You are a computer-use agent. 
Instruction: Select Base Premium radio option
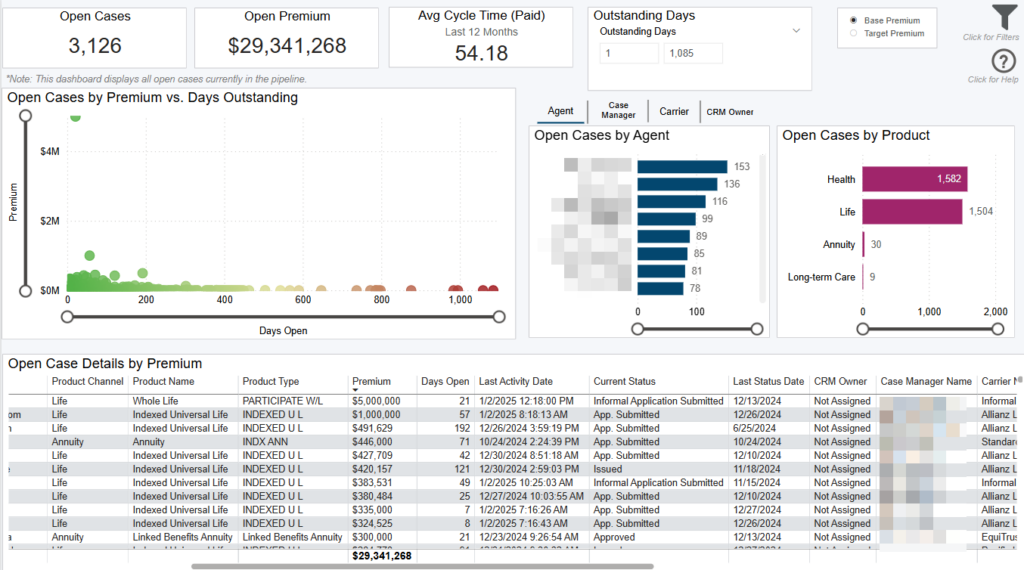click(853, 20)
